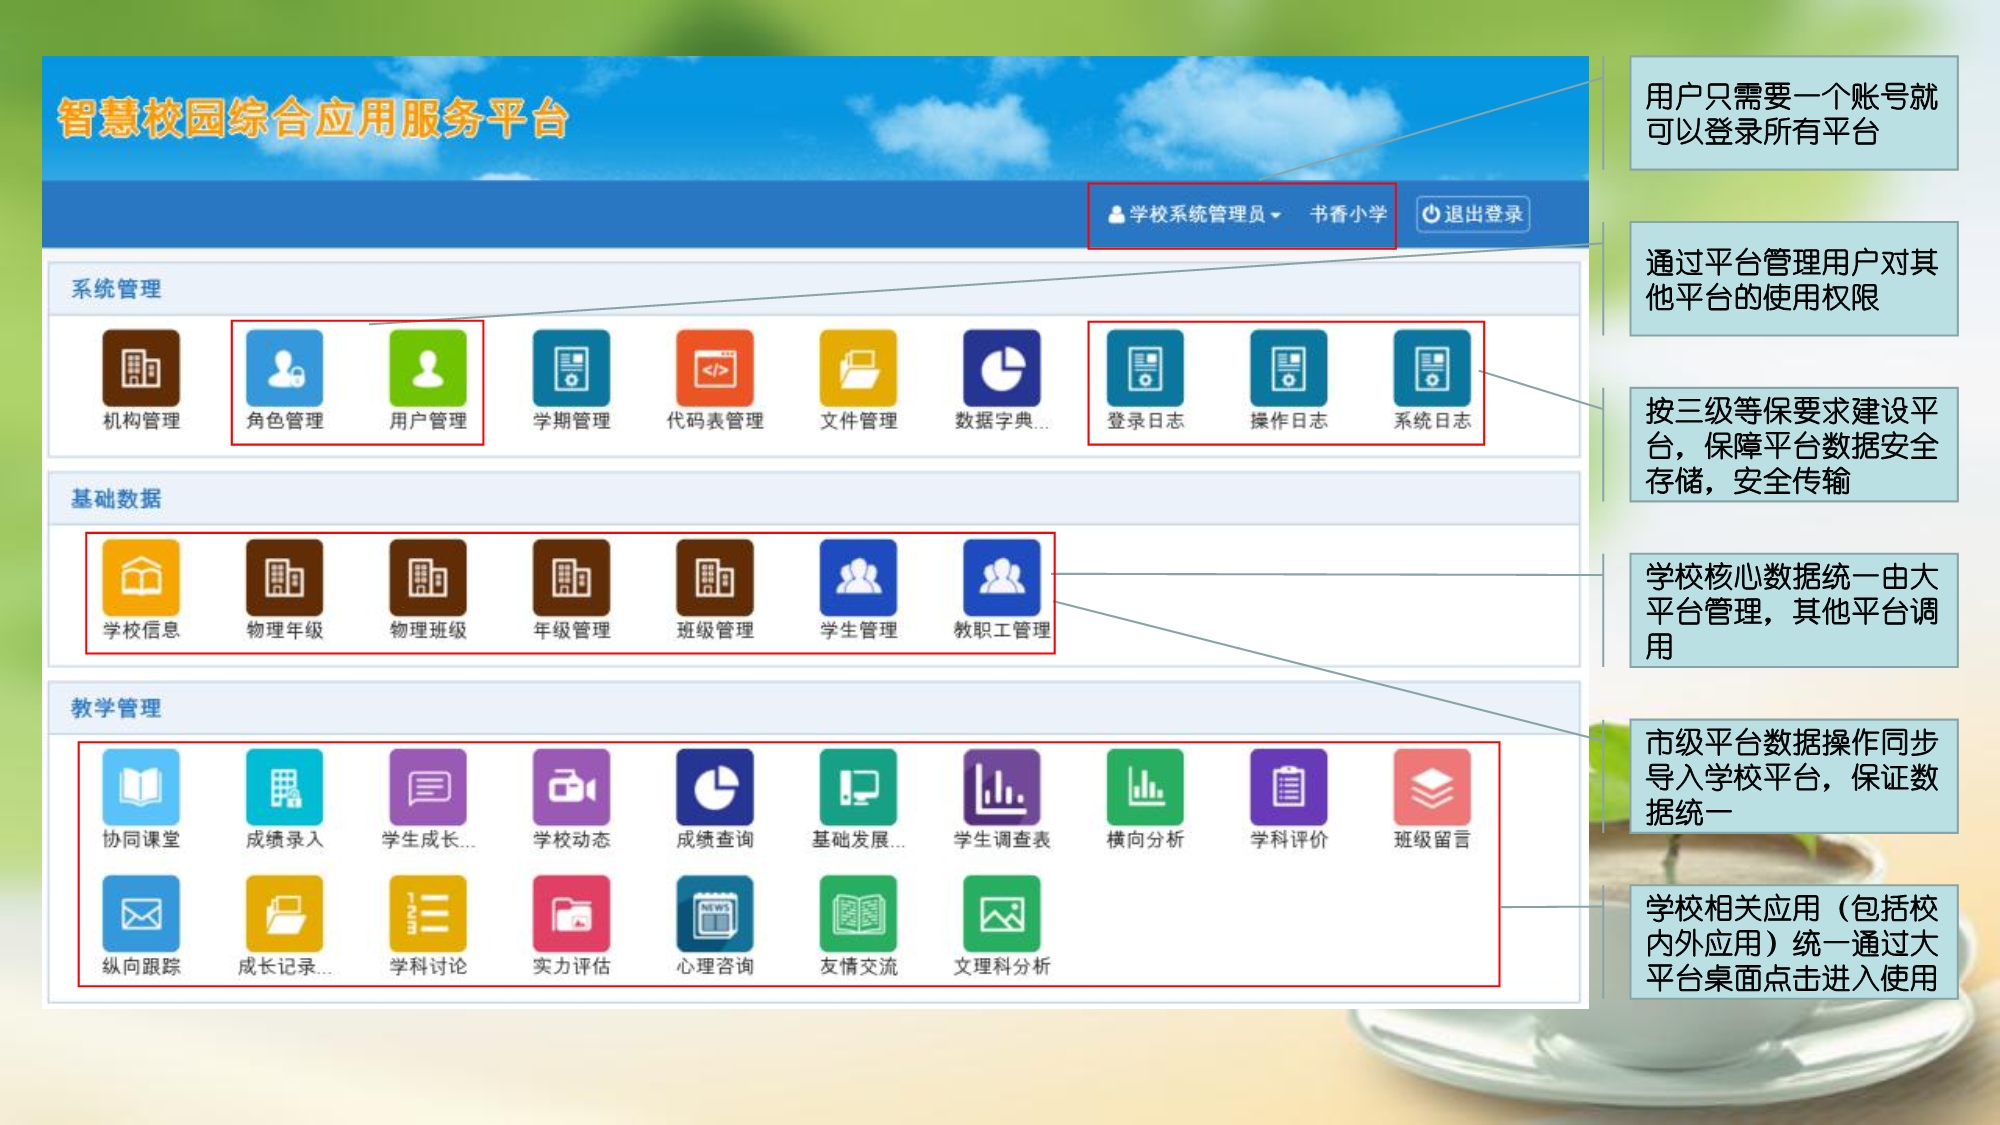The image size is (2000, 1125).
Task: Open 角色管理 role management icon
Action: point(285,369)
